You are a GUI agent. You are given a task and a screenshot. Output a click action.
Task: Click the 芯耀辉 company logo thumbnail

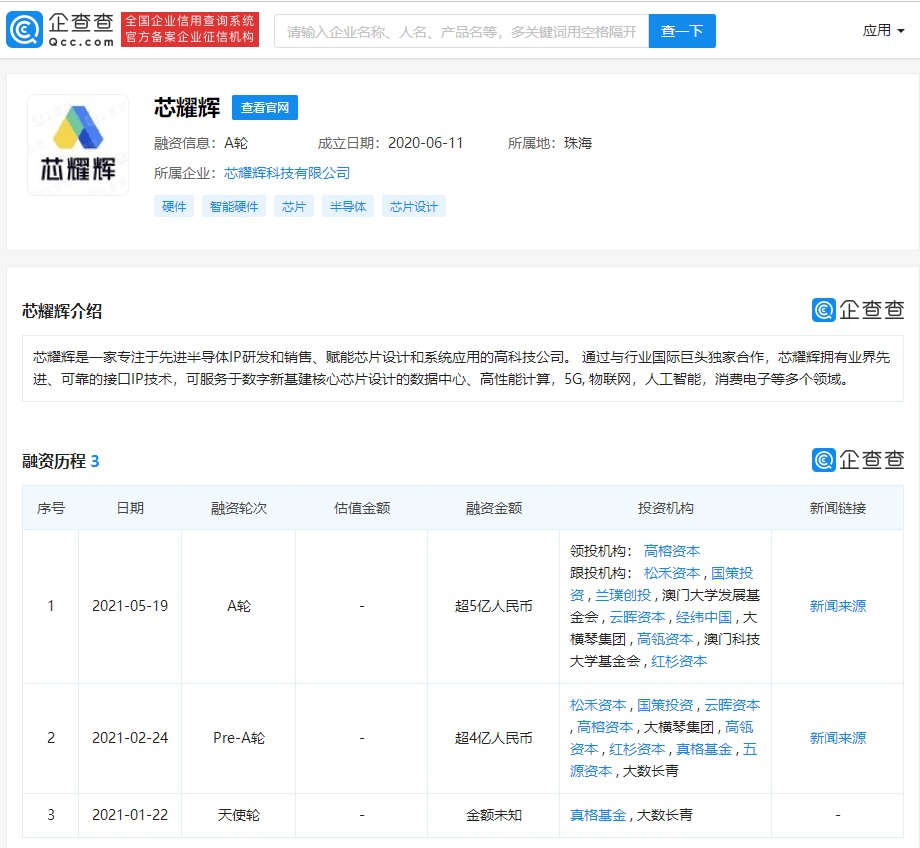[x=78, y=145]
